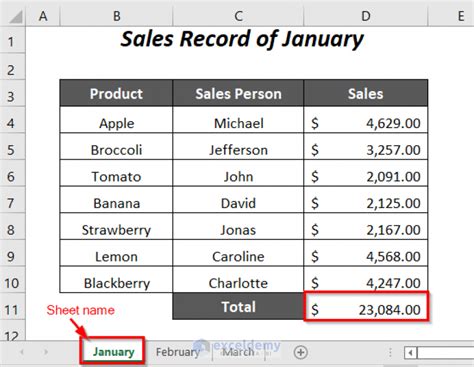Click scrollbar left arrow button
474x367 pixels.
pos(411,353)
